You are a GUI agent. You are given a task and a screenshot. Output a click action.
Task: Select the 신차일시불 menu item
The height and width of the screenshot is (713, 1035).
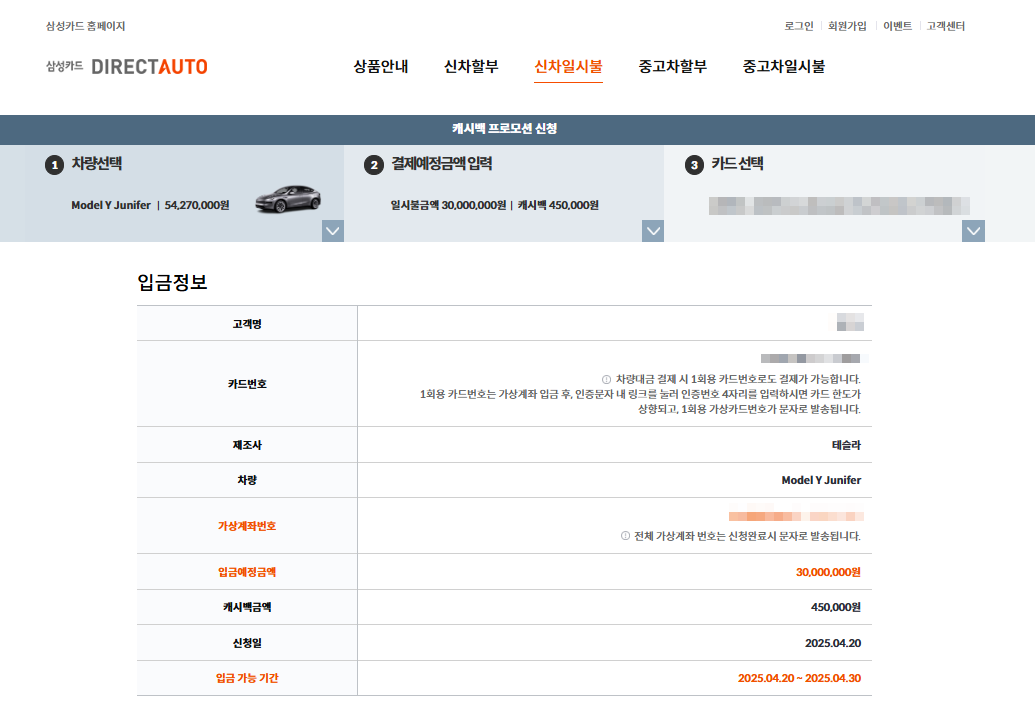pyautogui.click(x=568, y=66)
